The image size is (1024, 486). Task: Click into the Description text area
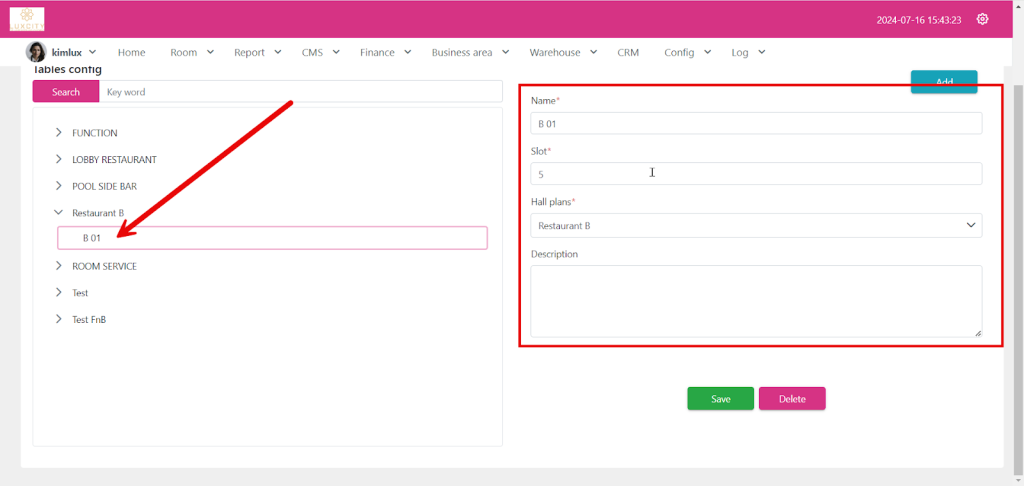pyautogui.click(x=755, y=301)
